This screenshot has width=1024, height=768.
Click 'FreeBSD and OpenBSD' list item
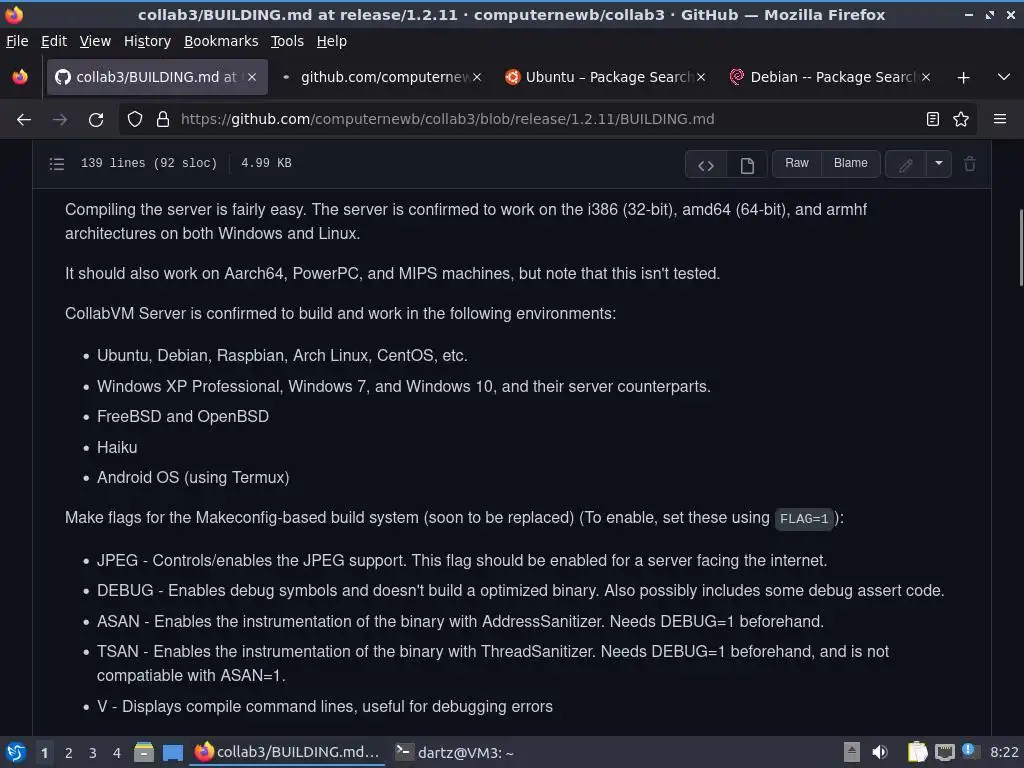click(183, 417)
